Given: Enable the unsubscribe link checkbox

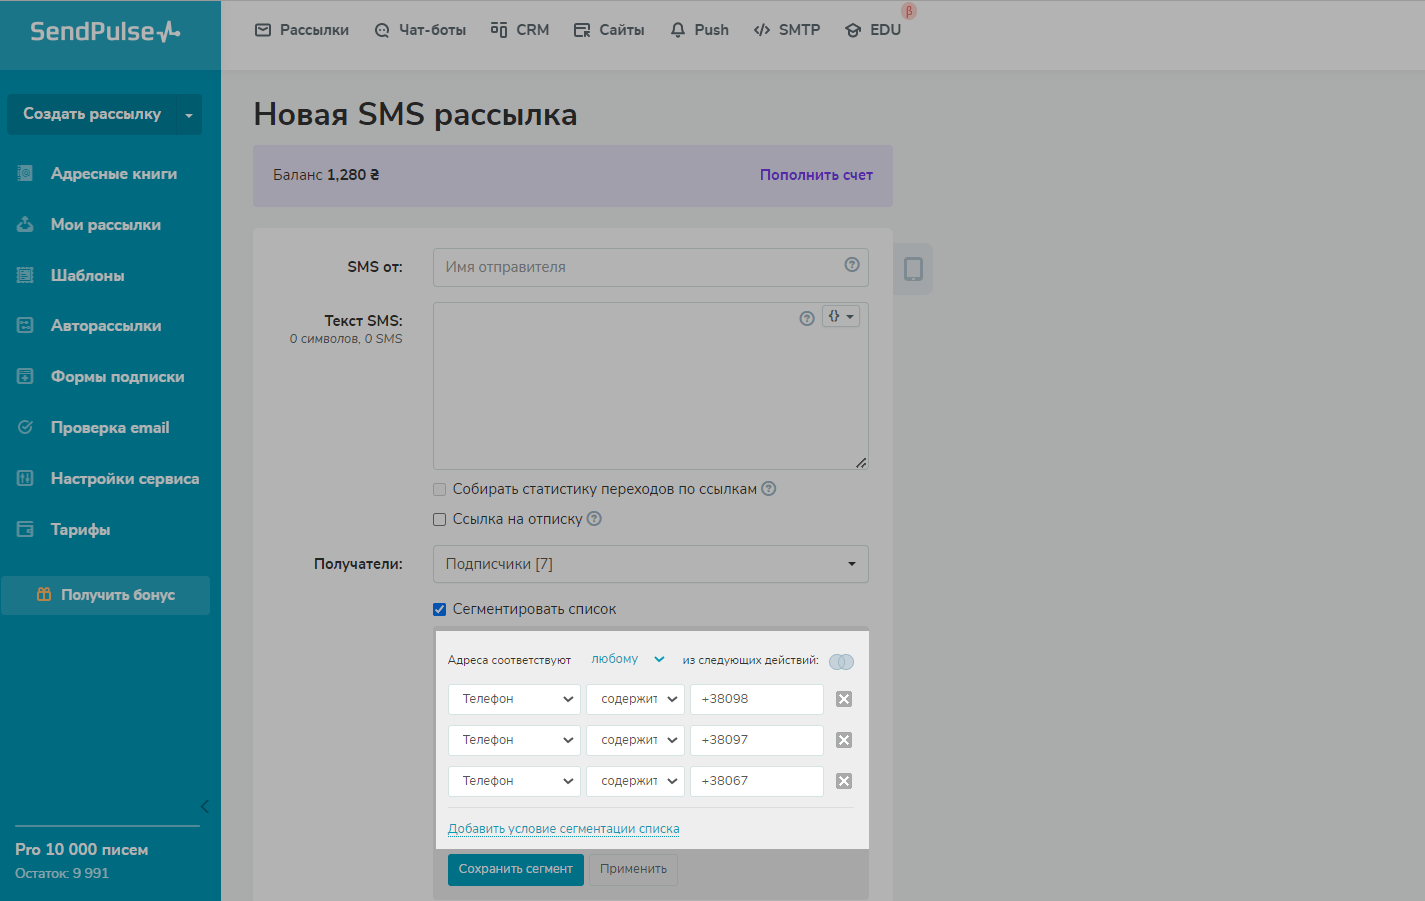Looking at the screenshot, I should point(439,520).
